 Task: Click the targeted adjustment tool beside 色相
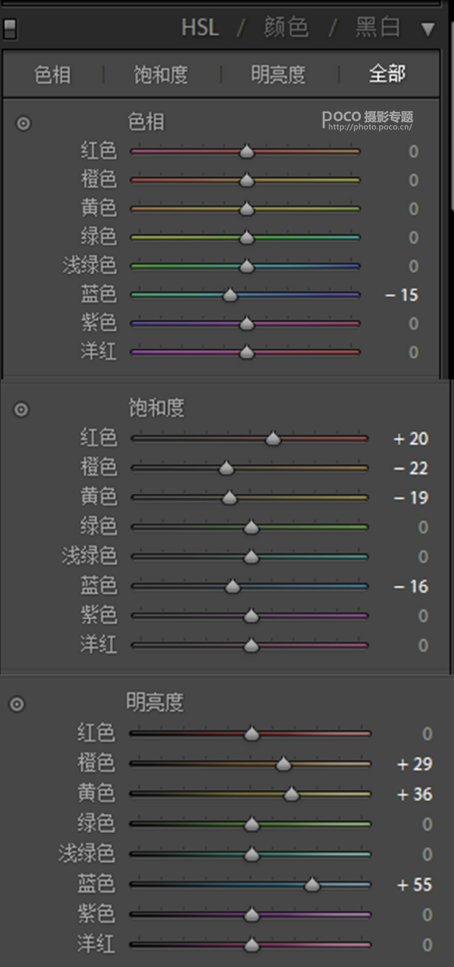(23, 123)
